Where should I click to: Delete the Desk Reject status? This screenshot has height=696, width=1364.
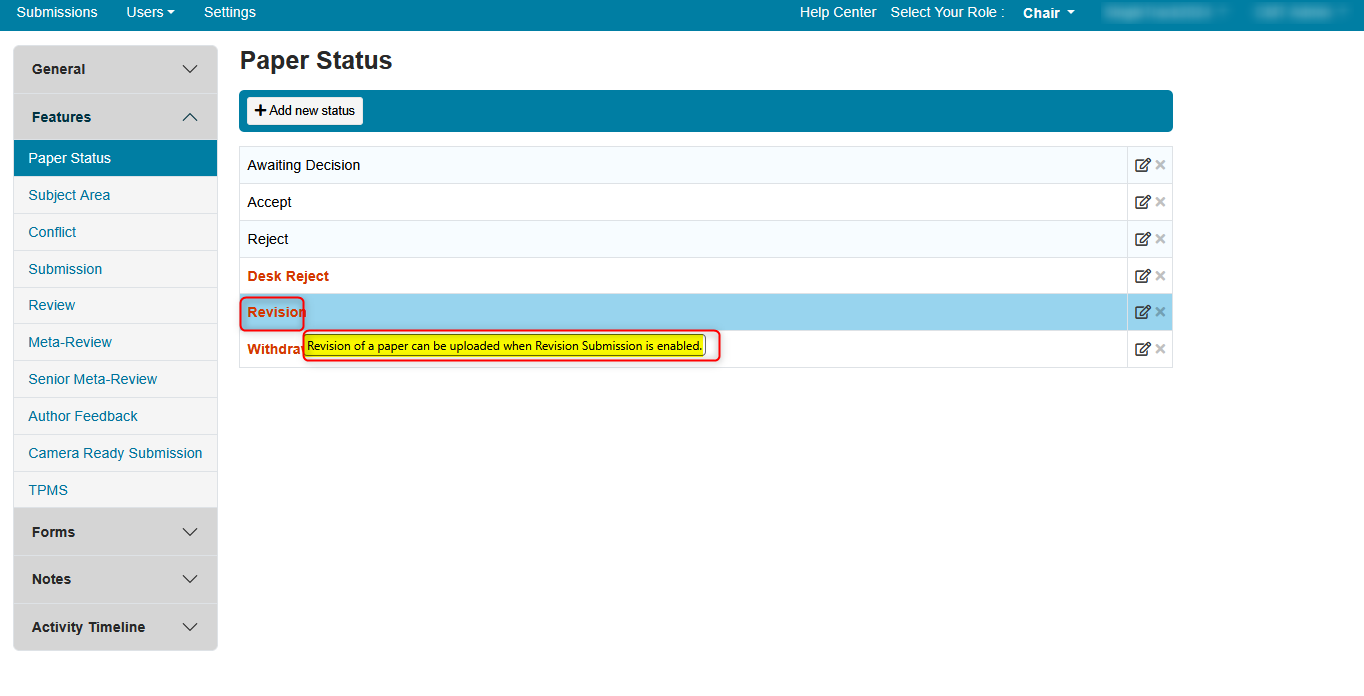point(1161,276)
